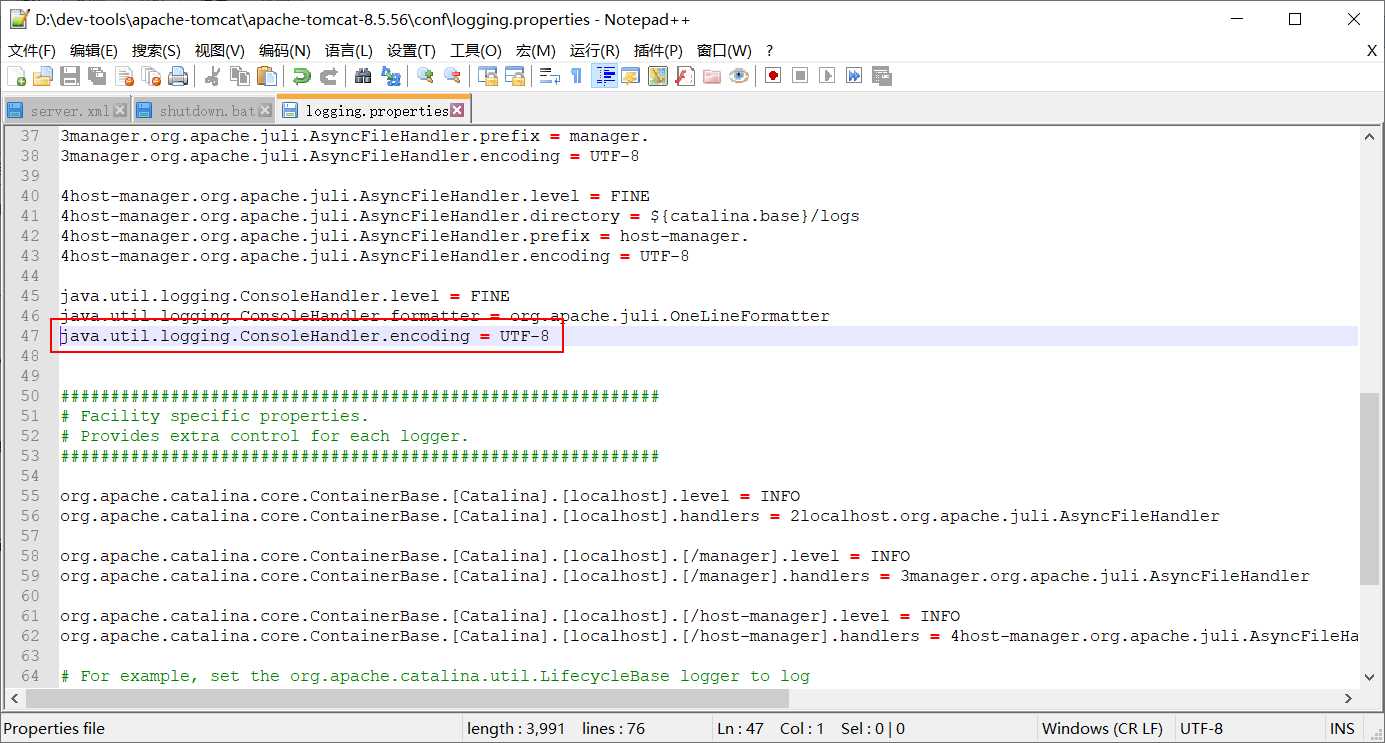Toggle show all characters pilcrow icon
This screenshot has width=1385, height=743.
(577, 76)
